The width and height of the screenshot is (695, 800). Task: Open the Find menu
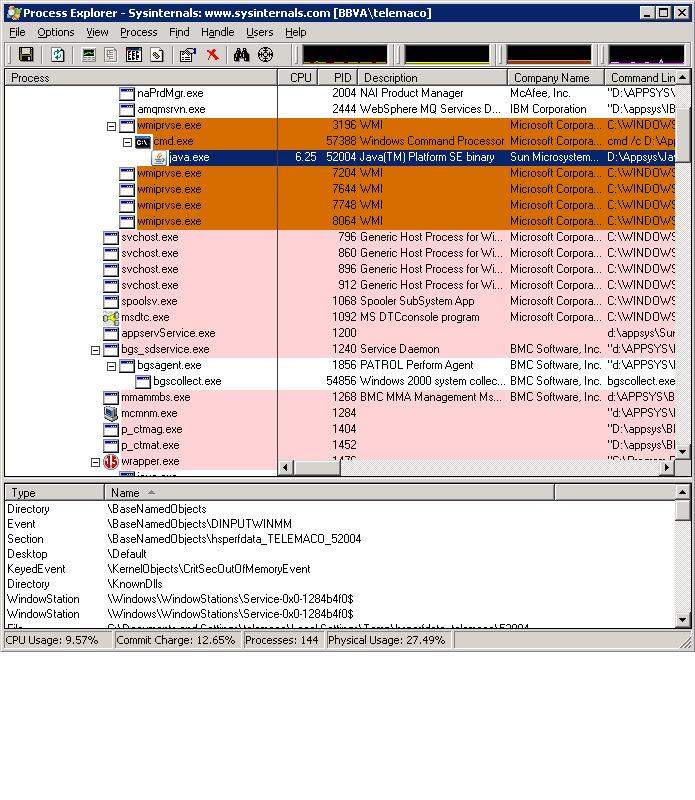179,32
